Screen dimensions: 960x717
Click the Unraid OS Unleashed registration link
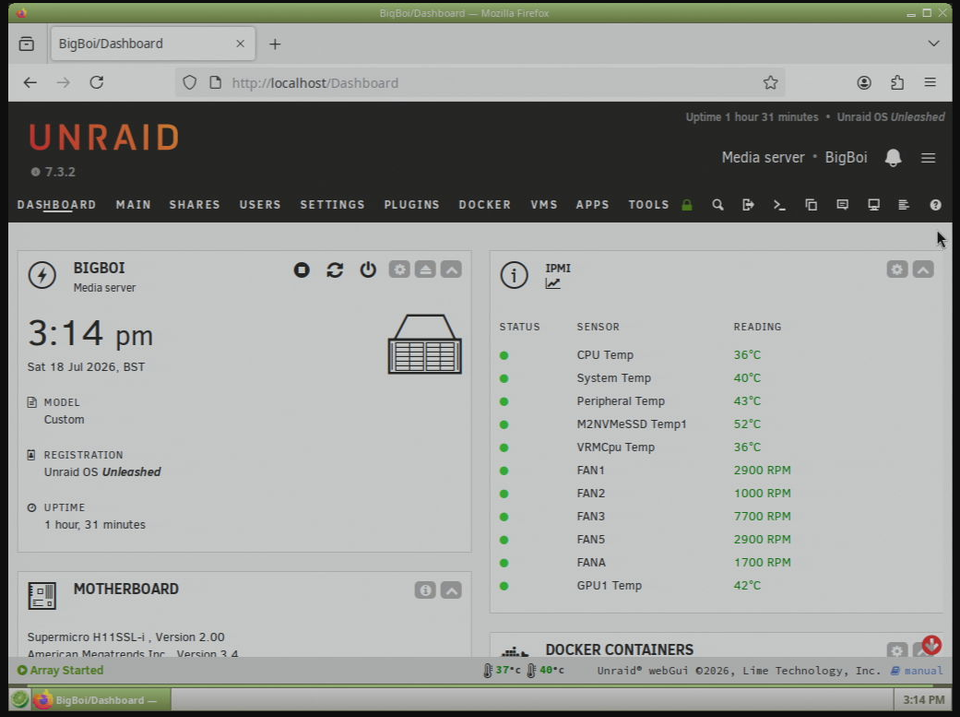coord(102,472)
